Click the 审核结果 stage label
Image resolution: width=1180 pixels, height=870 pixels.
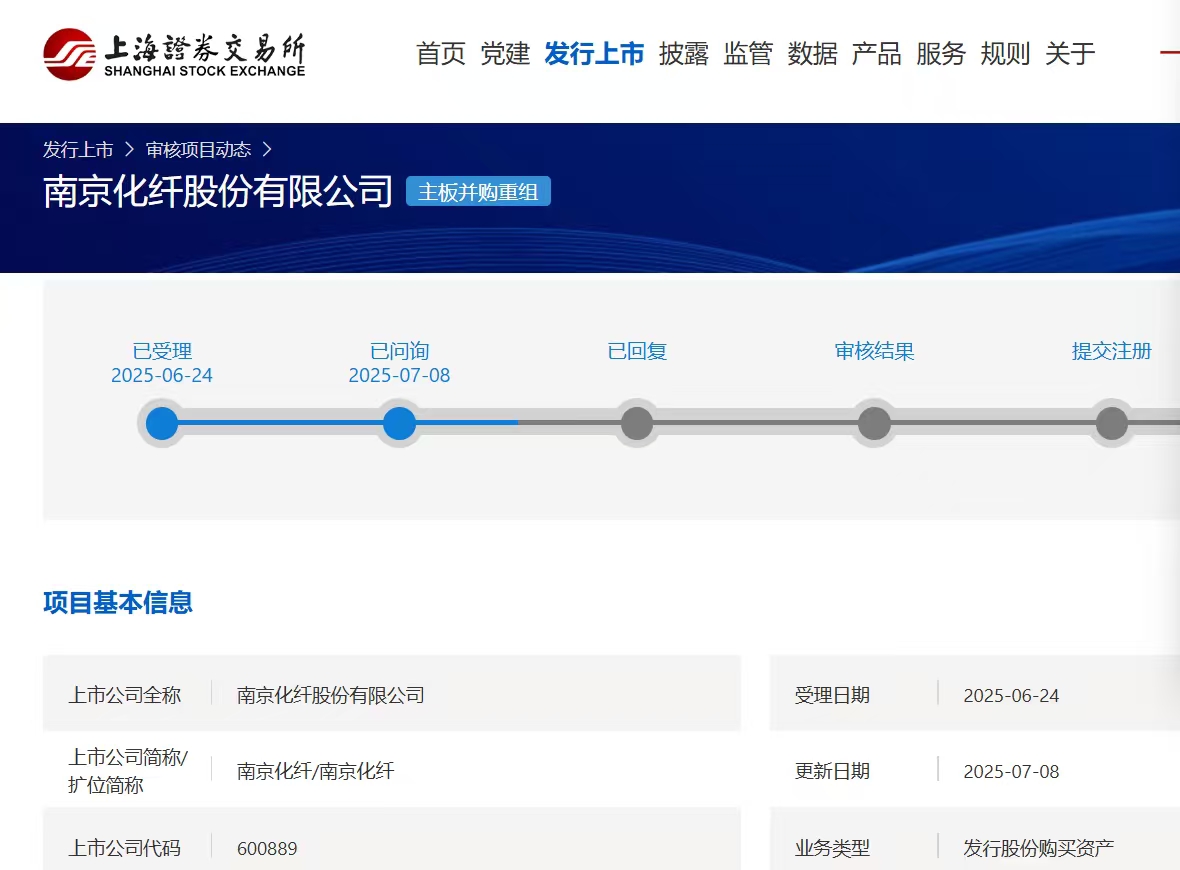(874, 351)
